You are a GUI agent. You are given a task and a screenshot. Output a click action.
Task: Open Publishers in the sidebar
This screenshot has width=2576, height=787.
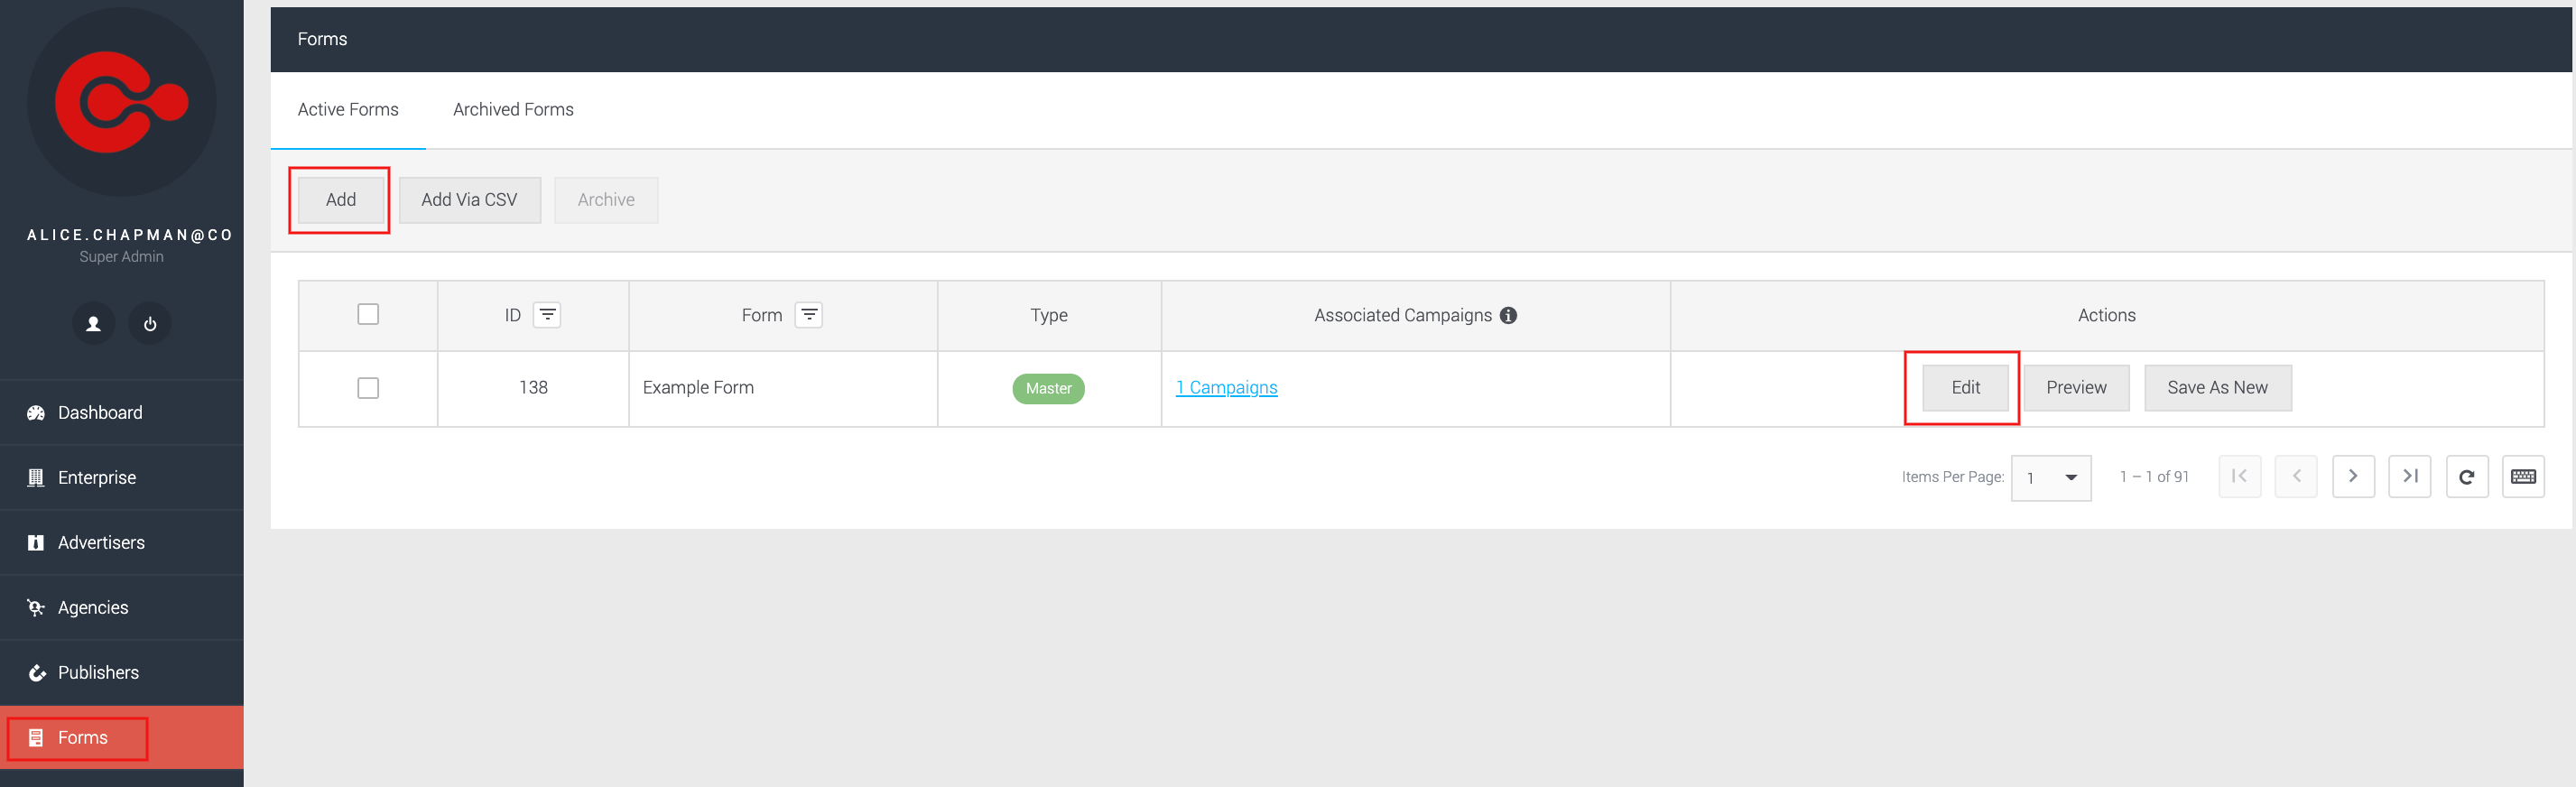122,673
